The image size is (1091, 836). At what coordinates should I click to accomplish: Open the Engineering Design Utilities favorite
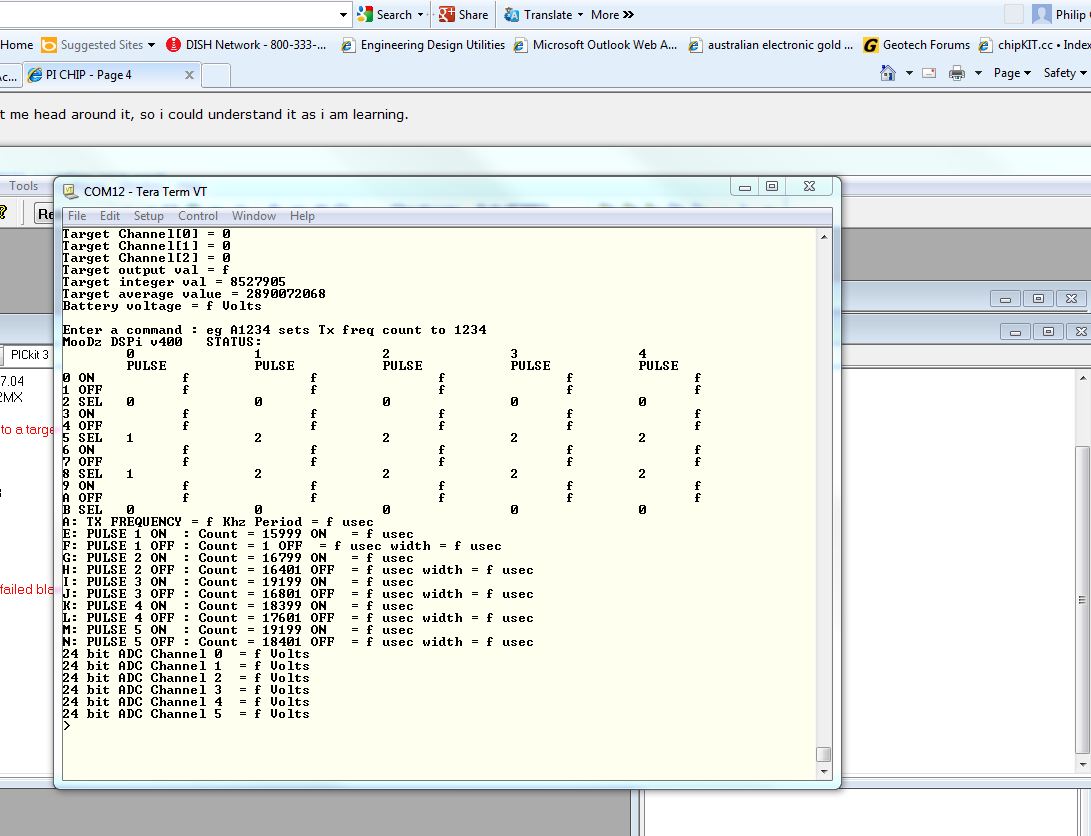pos(423,45)
